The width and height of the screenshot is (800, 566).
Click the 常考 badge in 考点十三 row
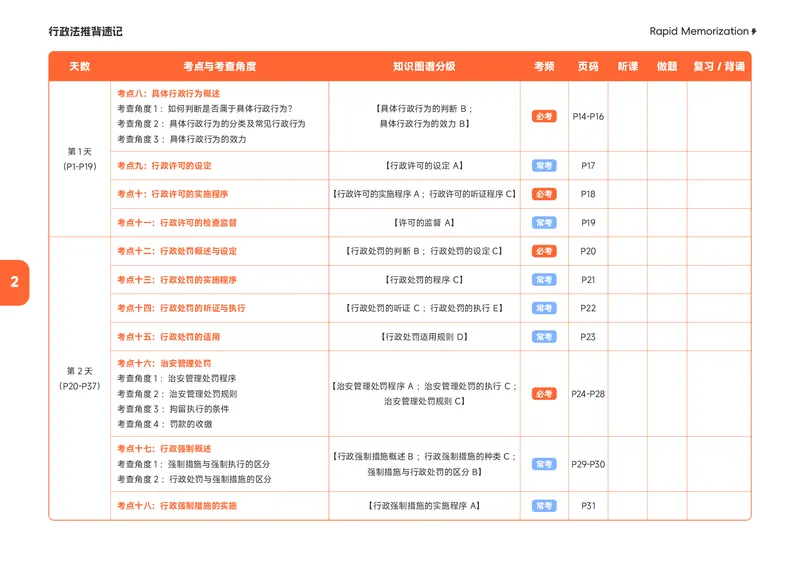pyautogui.click(x=544, y=280)
